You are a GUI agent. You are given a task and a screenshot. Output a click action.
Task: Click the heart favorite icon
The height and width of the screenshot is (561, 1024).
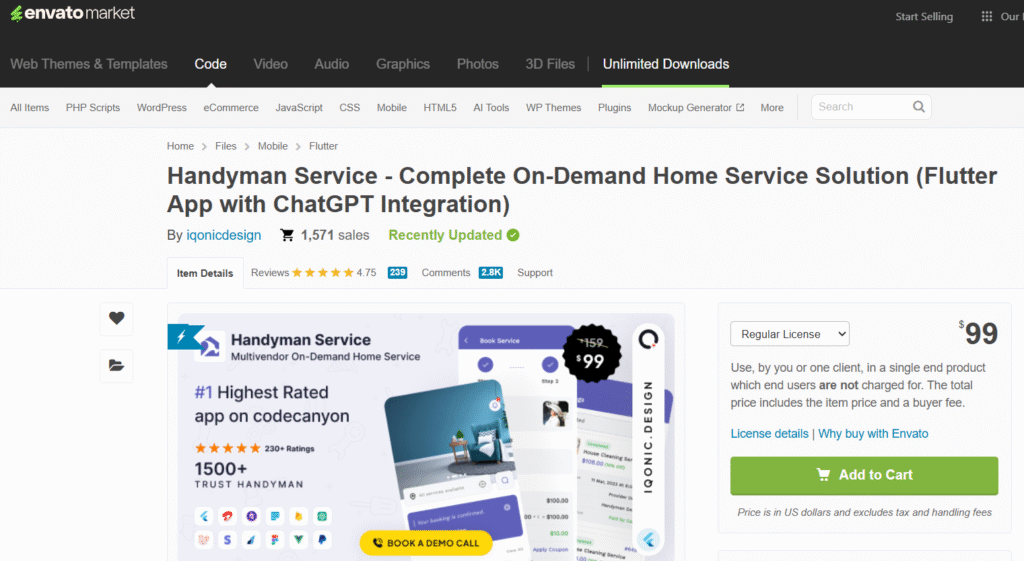click(x=116, y=318)
